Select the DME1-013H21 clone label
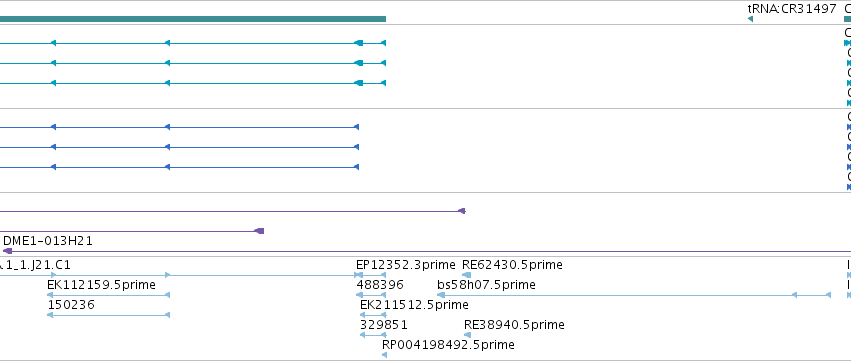 pyautogui.click(x=48, y=240)
